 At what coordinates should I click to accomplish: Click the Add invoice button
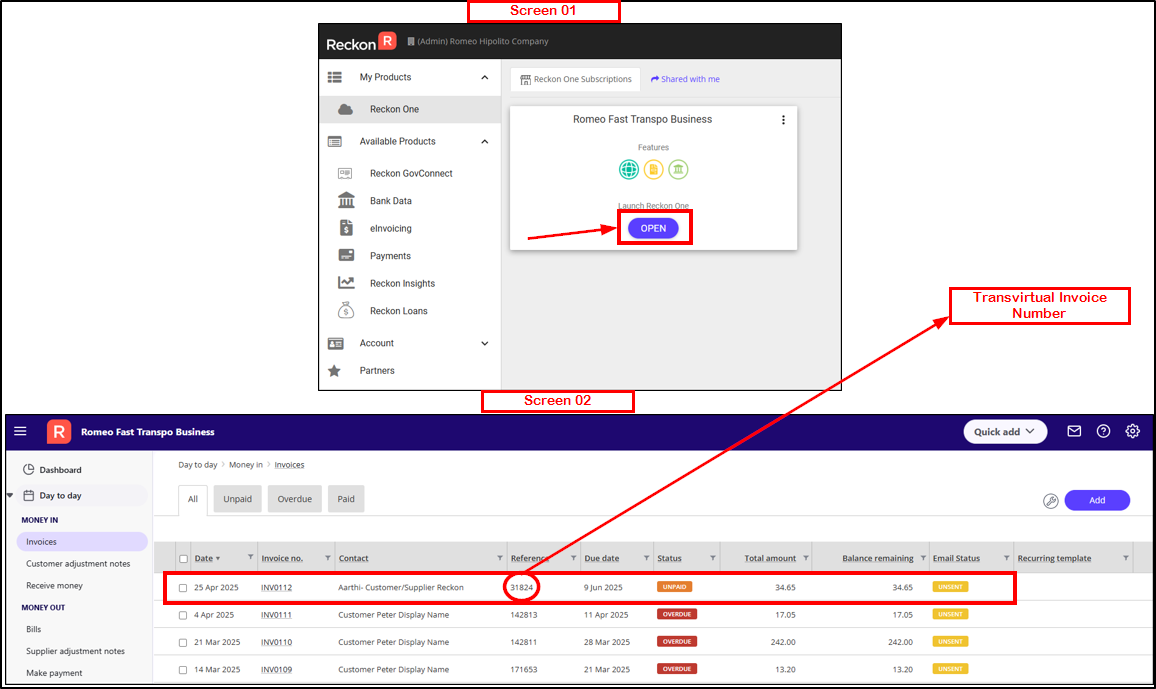pos(1097,500)
